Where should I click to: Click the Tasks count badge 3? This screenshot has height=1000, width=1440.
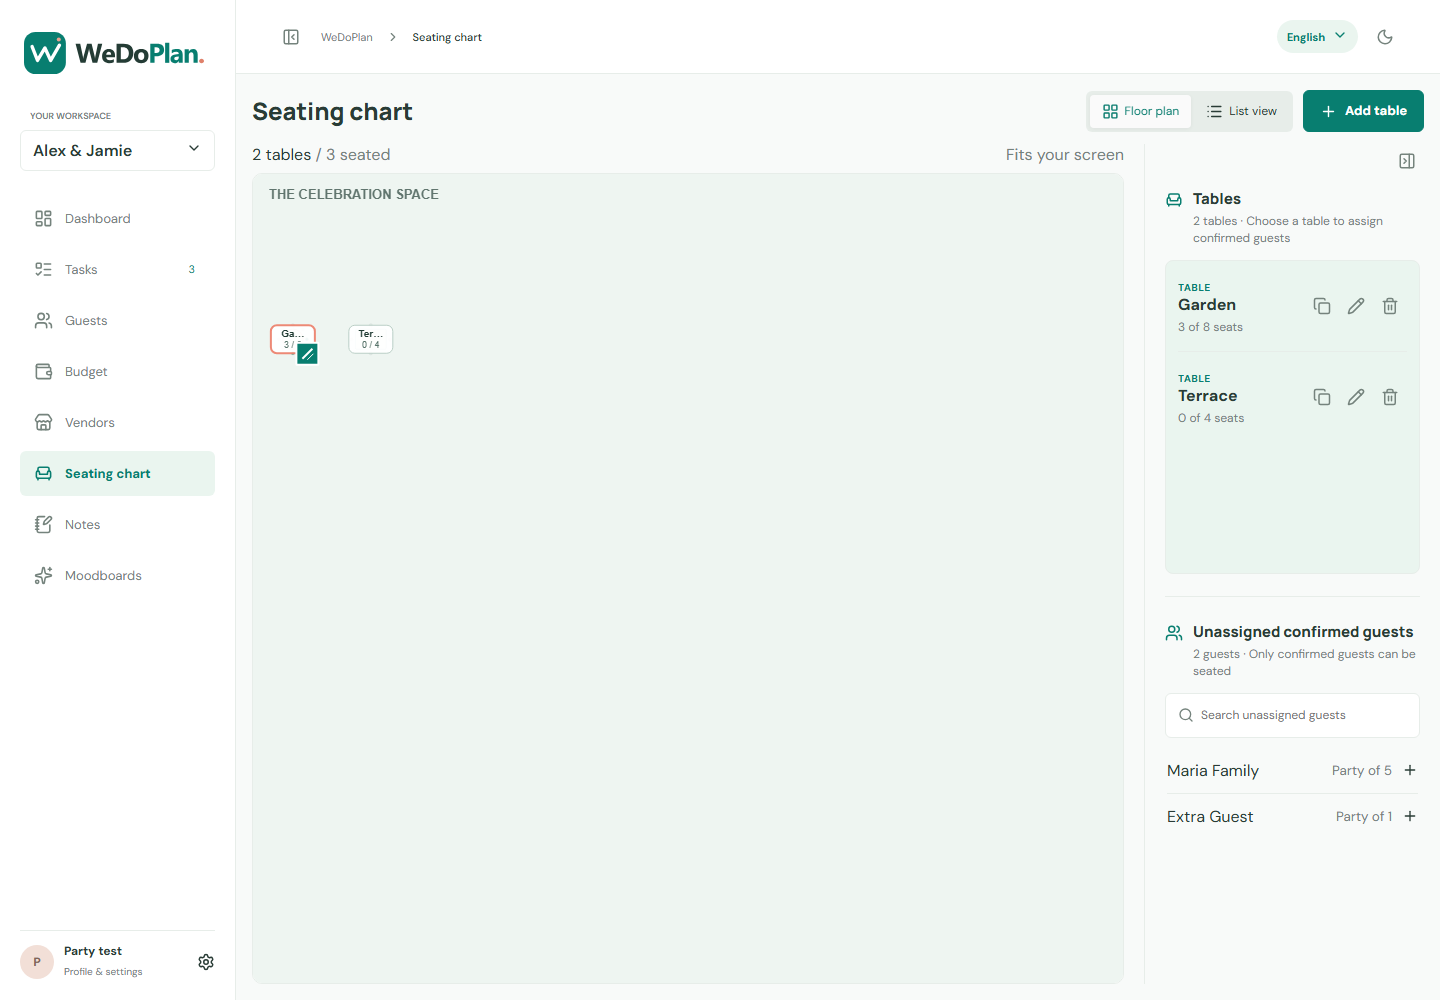point(191,269)
